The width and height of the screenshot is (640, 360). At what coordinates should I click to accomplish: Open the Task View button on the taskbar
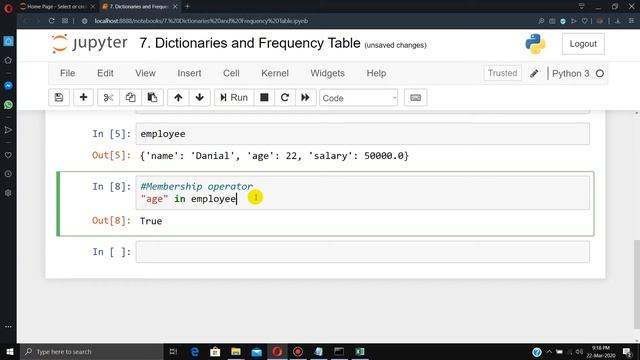[173, 351]
